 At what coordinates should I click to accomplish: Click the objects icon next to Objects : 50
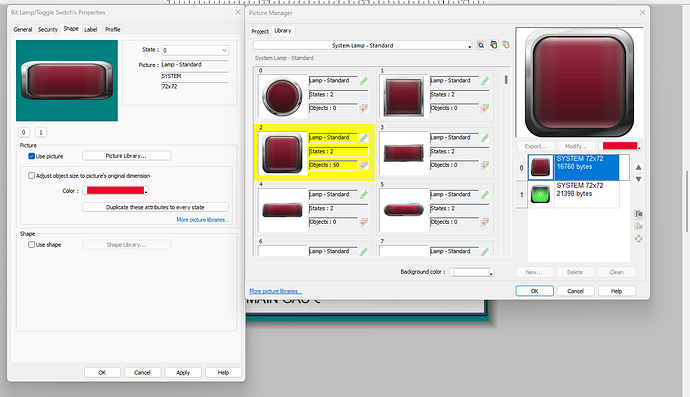[x=363, y=165]
